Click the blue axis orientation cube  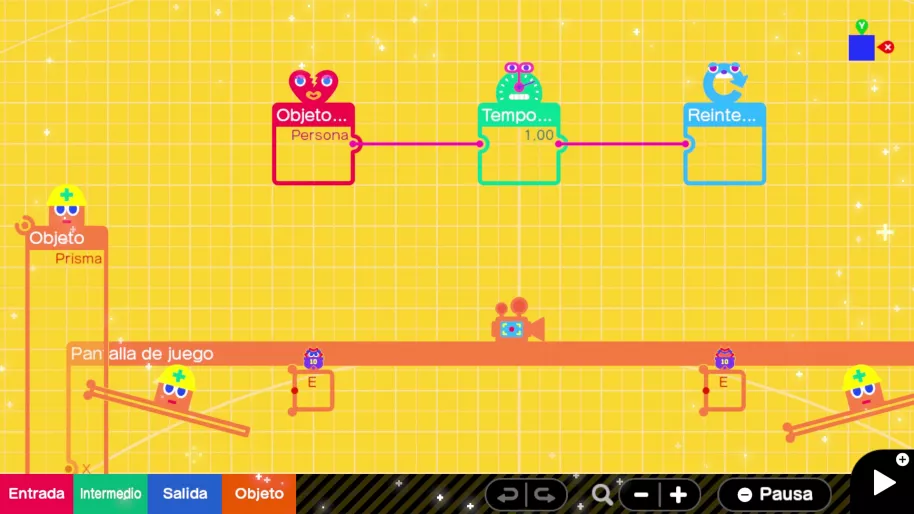pyautogui.click(x=862, y=48)
